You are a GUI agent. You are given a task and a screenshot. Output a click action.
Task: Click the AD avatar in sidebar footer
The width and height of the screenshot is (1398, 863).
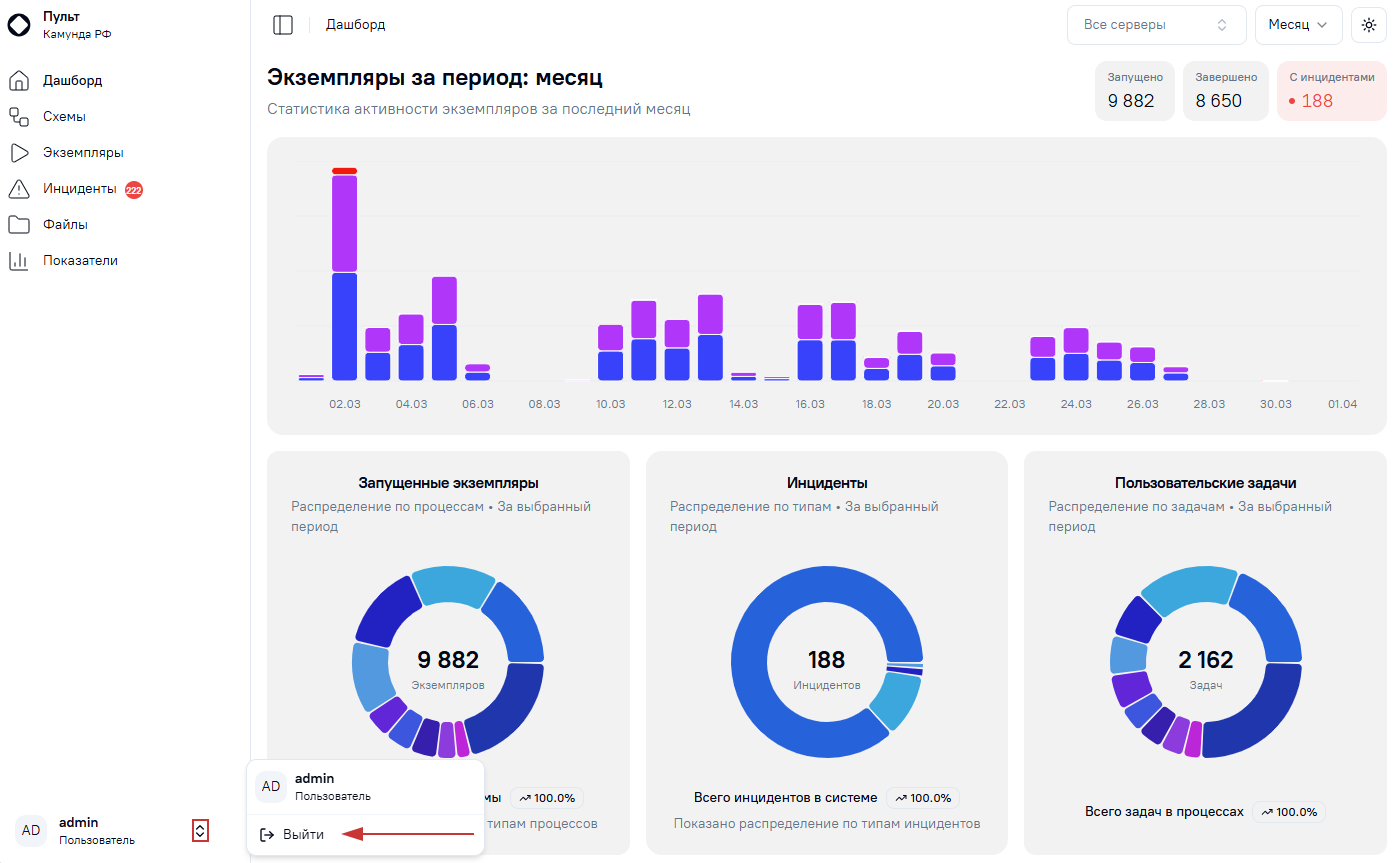[x=31, y=830]
